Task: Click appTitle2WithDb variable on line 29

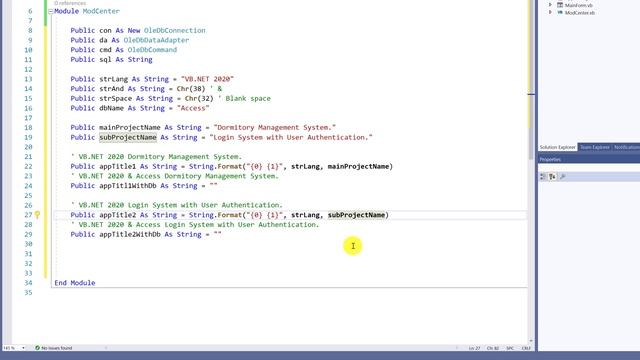Action: coord(130,235)
